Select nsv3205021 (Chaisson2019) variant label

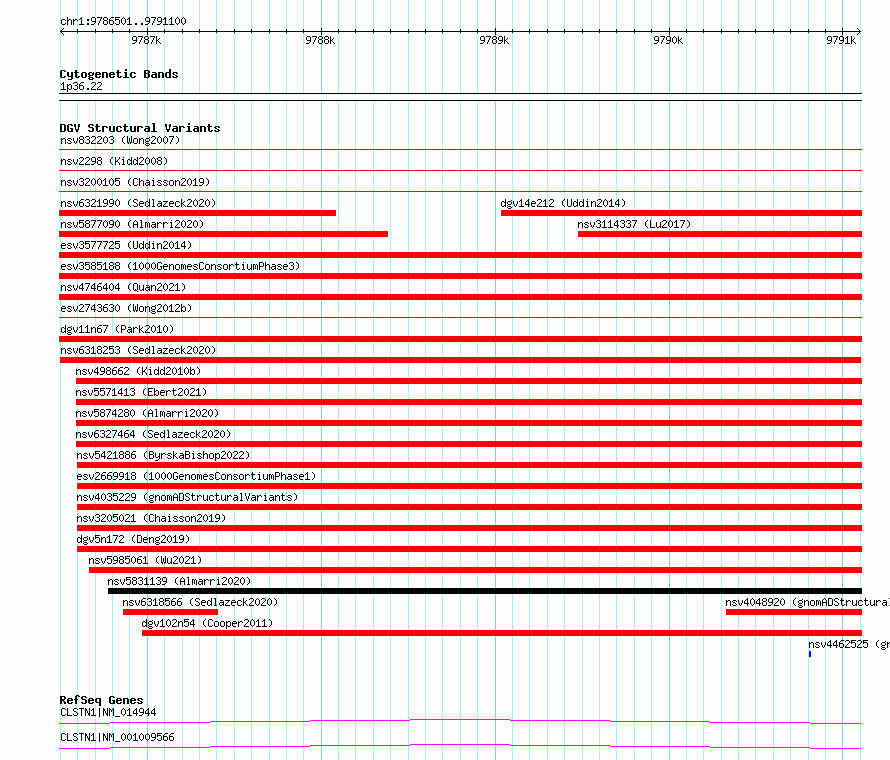click(151, 518)
